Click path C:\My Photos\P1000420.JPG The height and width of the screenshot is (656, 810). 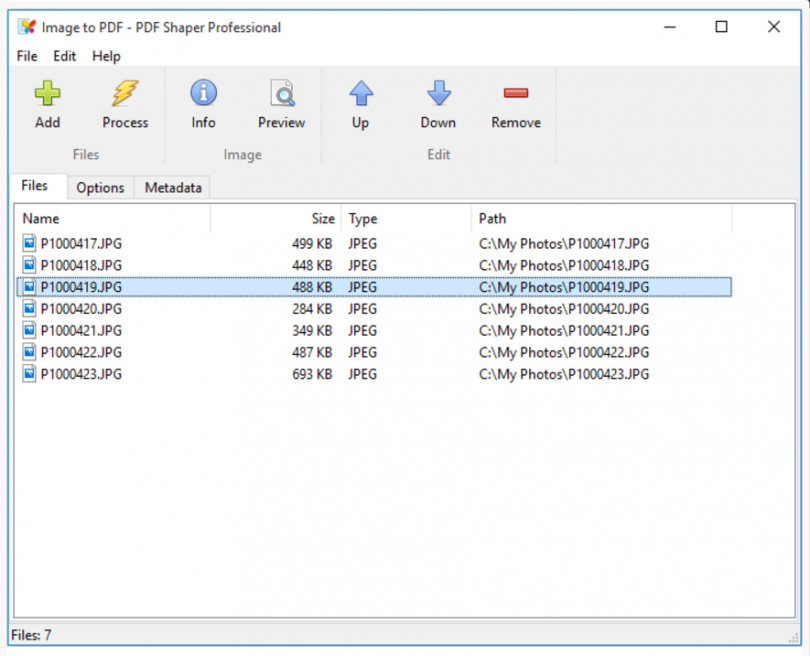coord(564,308)
